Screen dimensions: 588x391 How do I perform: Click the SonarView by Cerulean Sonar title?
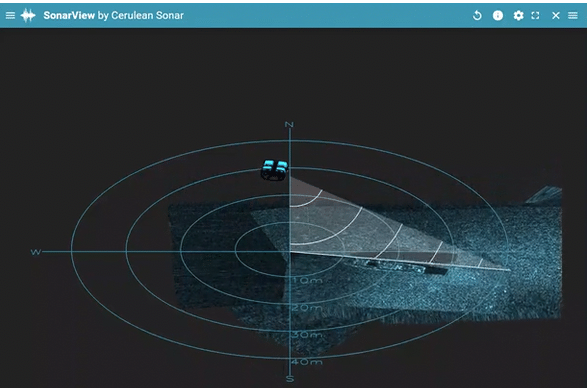[113, 15]
